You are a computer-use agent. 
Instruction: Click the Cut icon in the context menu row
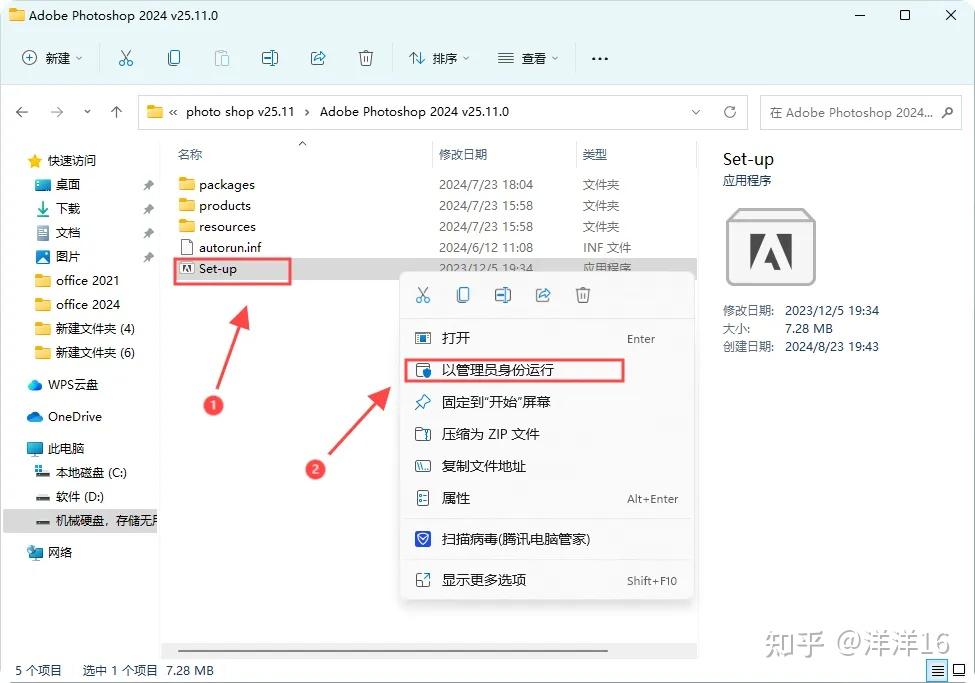tap(423, 295)
